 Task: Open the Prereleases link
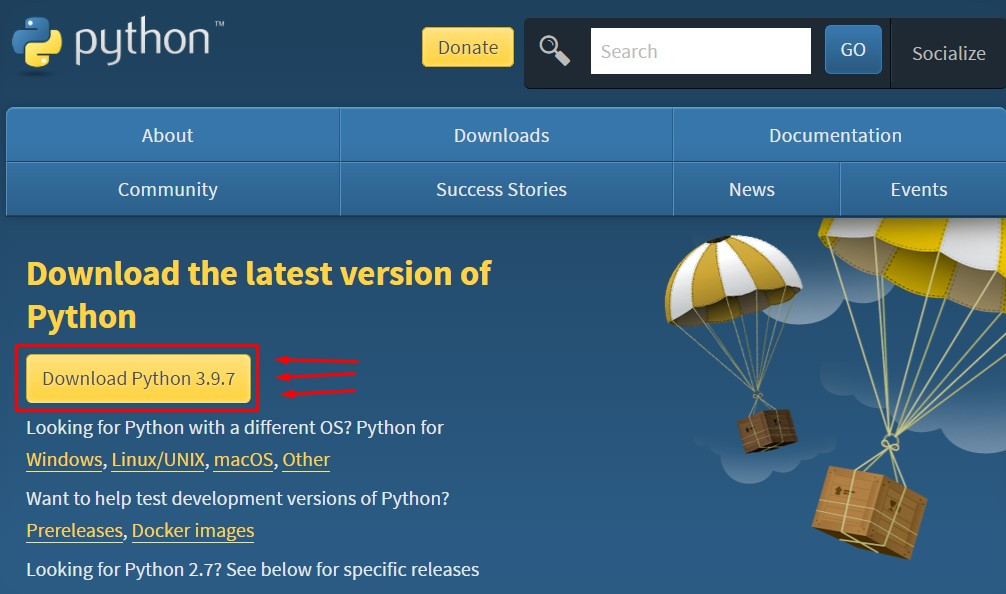pyautogui.click(x=74, y=531)
